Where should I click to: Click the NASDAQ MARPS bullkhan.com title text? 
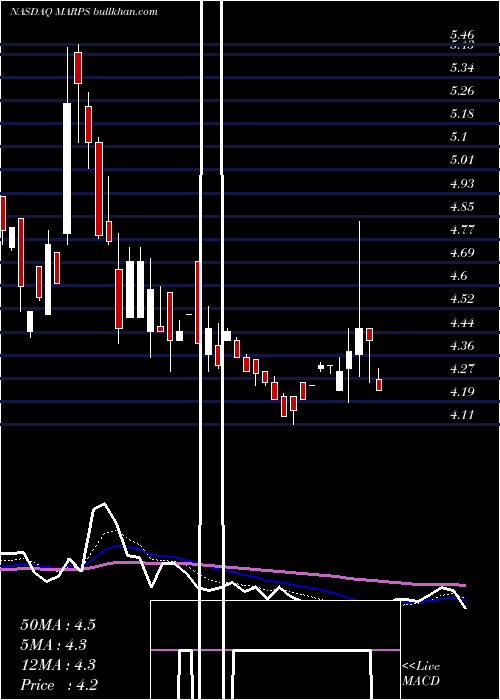[84, 12]
